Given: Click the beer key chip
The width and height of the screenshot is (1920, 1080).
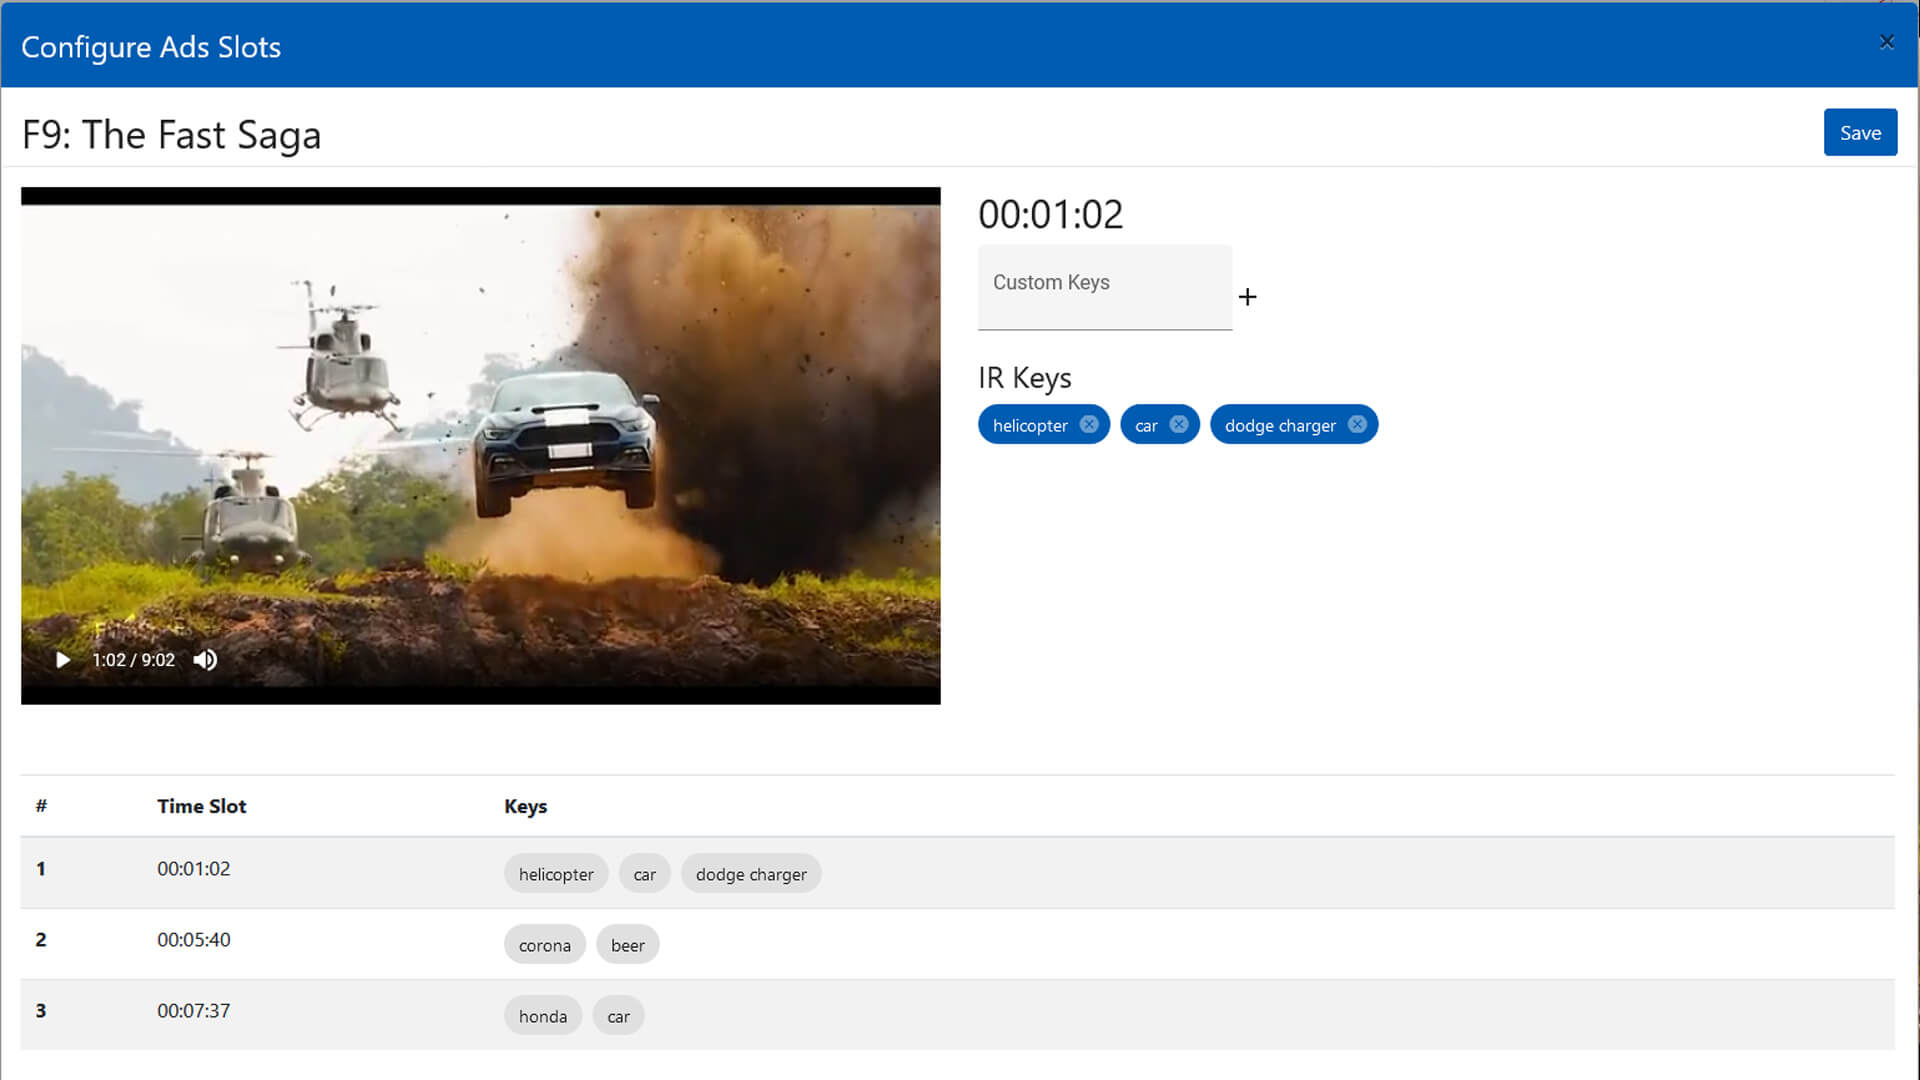Looking at the screenshot, I should pyautogui.click(x=628, y=945).
